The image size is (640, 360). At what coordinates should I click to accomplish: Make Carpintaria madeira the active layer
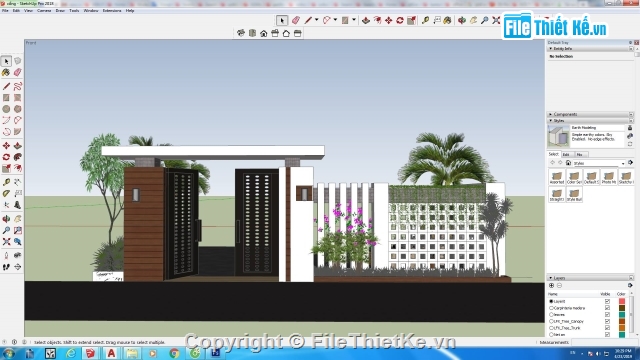551,308
